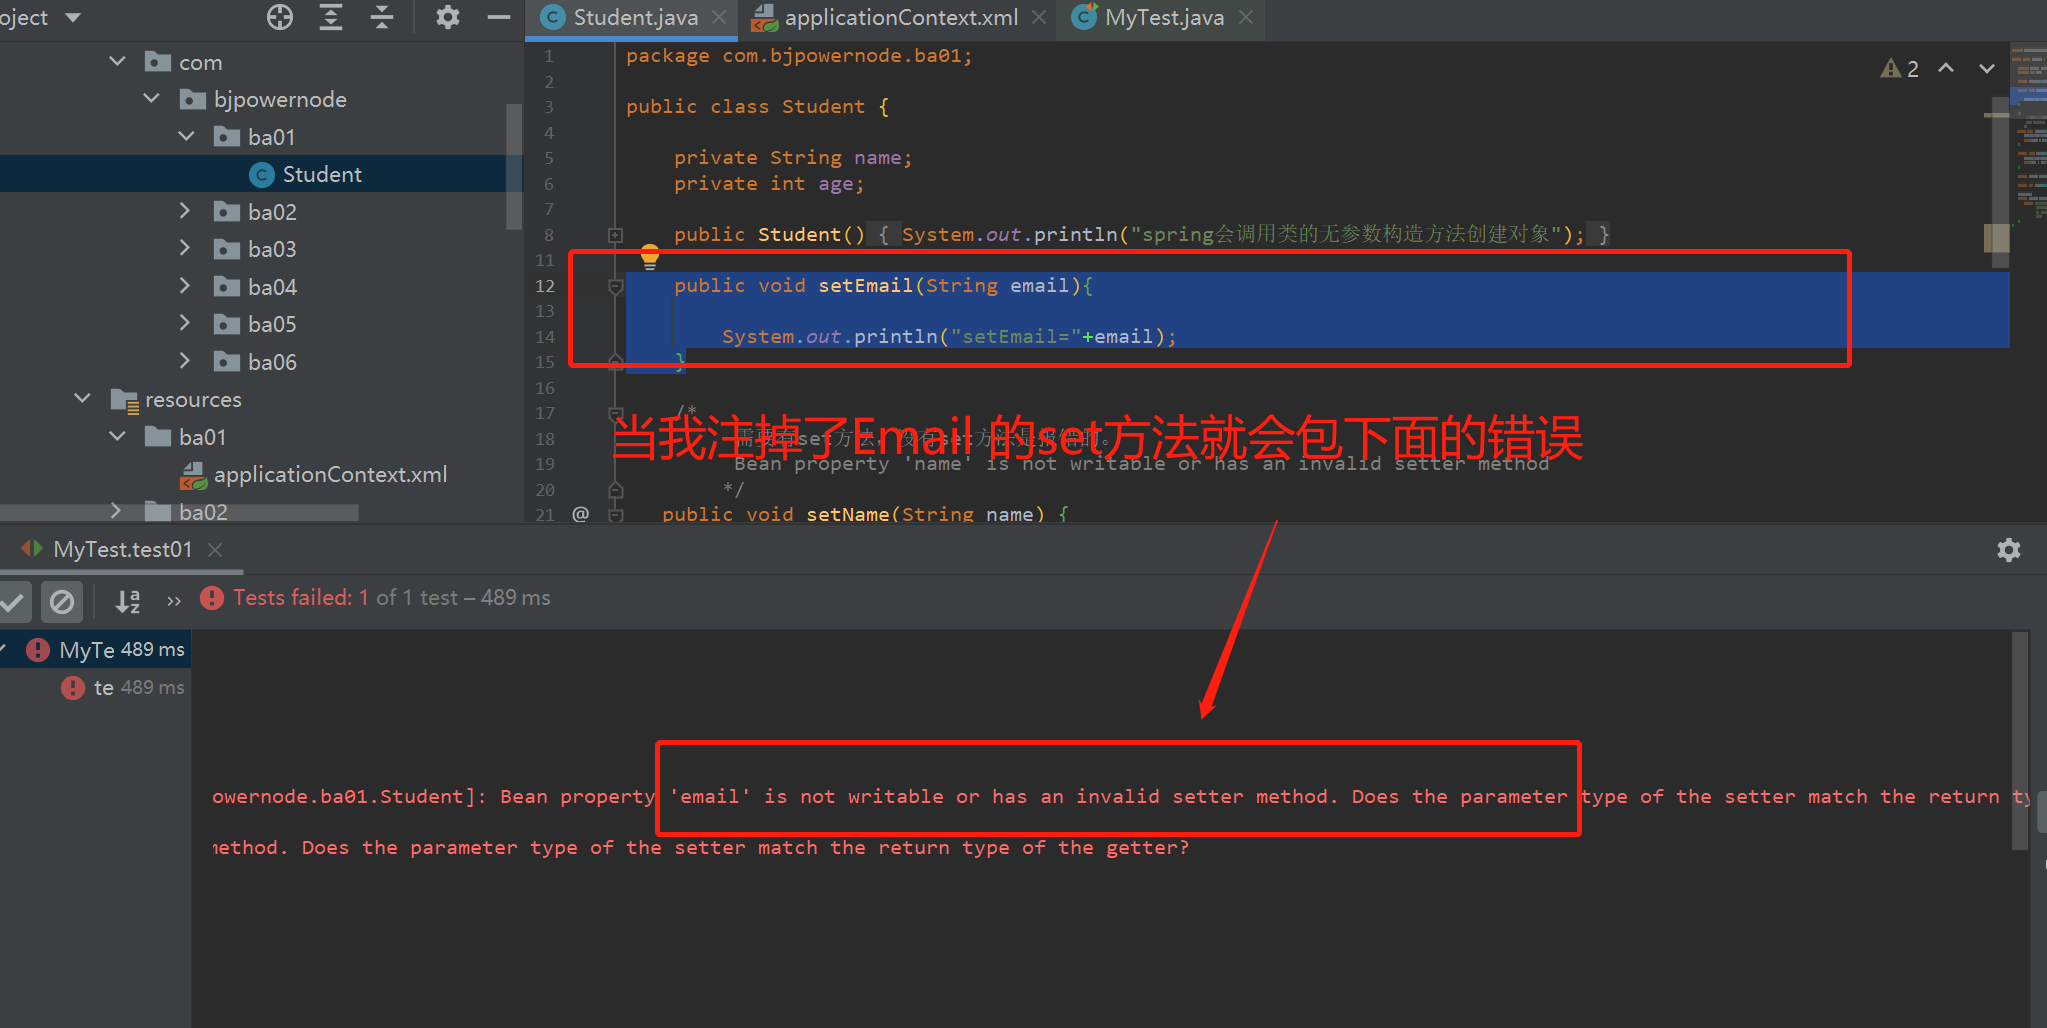
Task: Expand the ba06 package
Action: click(x=185, y=361)
